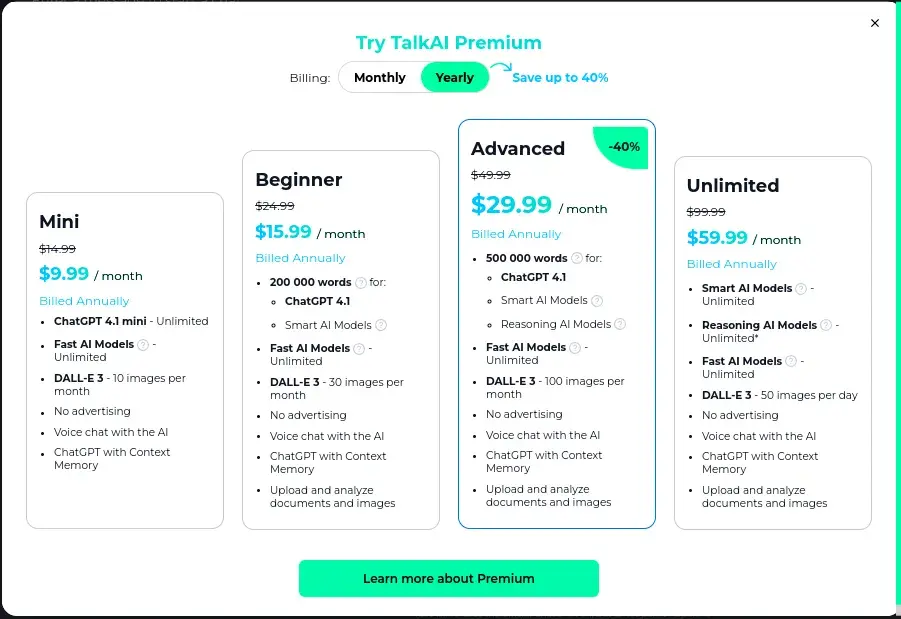
Task: Click Unlimited plan's Reasoning AI Models help icon
Action: click(827, 325)
